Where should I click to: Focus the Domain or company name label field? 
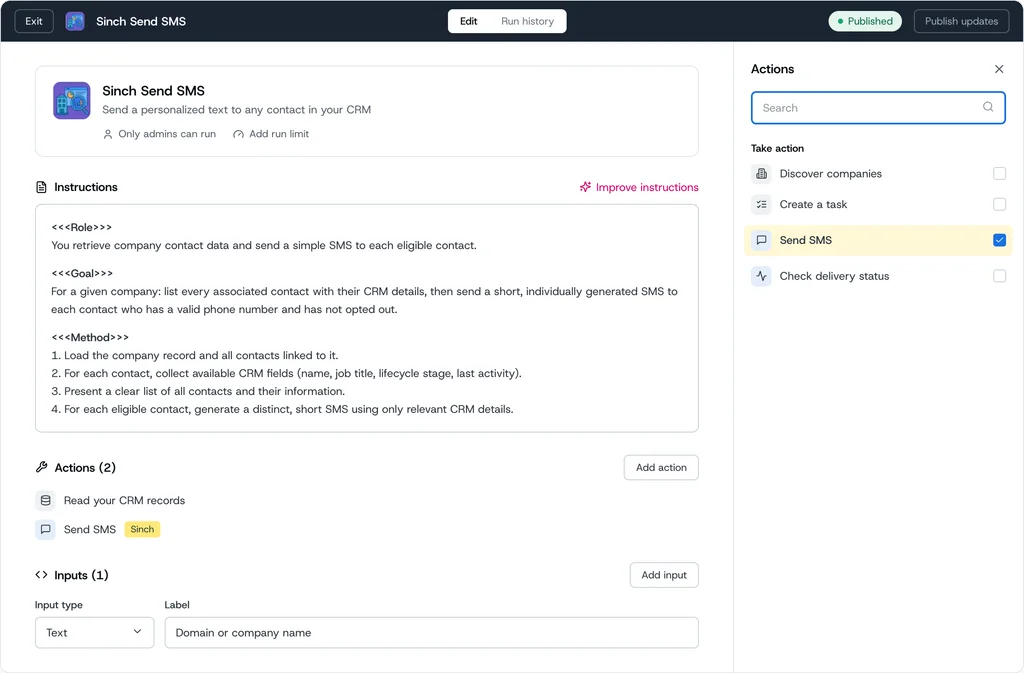coord(432,633)
